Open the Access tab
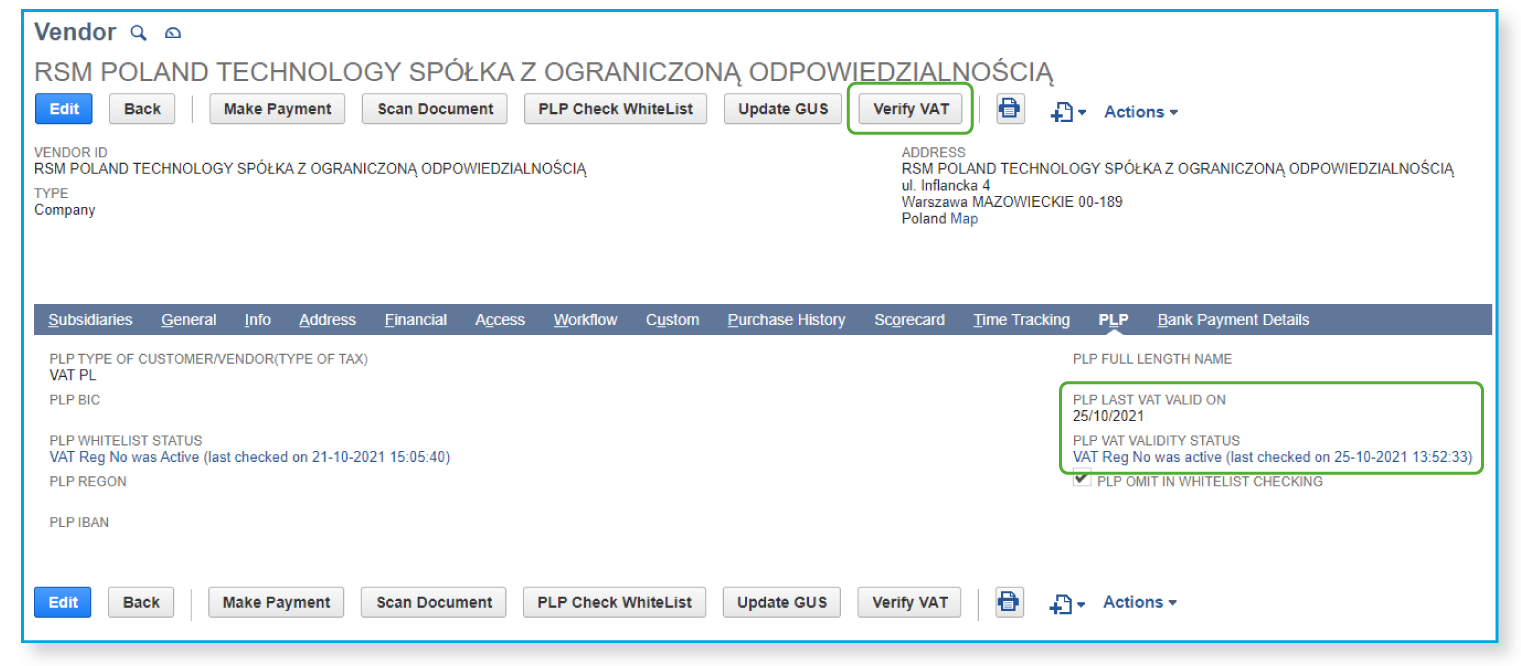The image size is (1521, 666). click(x=500, y=320)
